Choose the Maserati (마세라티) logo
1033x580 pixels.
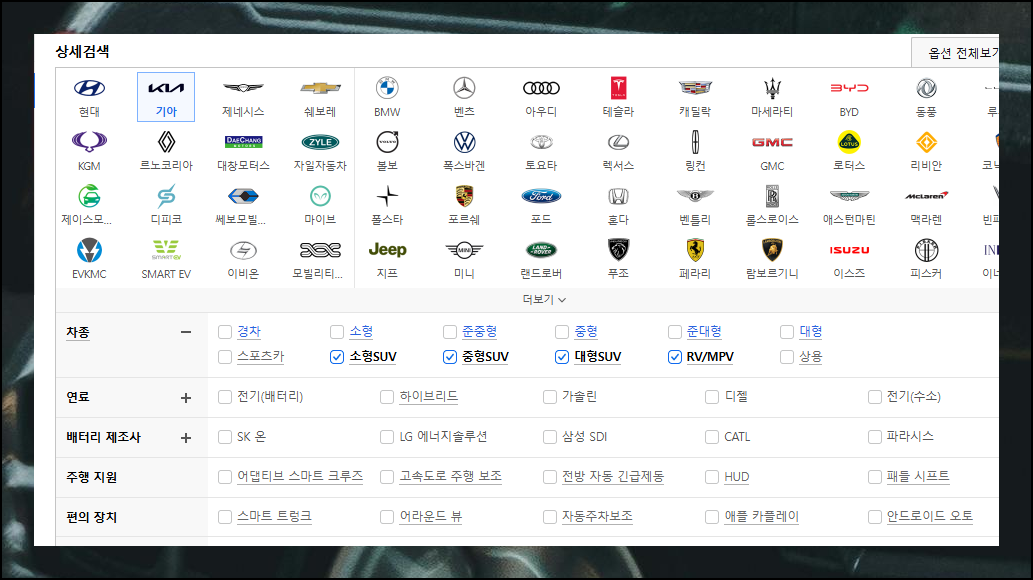772,88
